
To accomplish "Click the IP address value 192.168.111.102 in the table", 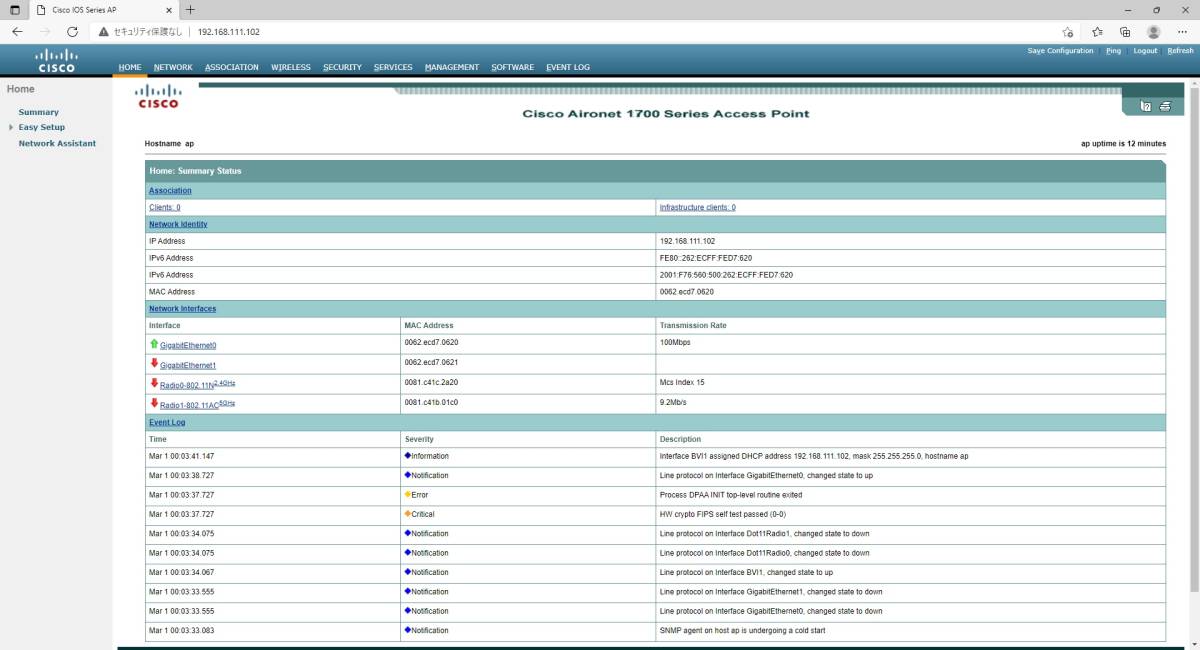I will [x=687, y=241].
